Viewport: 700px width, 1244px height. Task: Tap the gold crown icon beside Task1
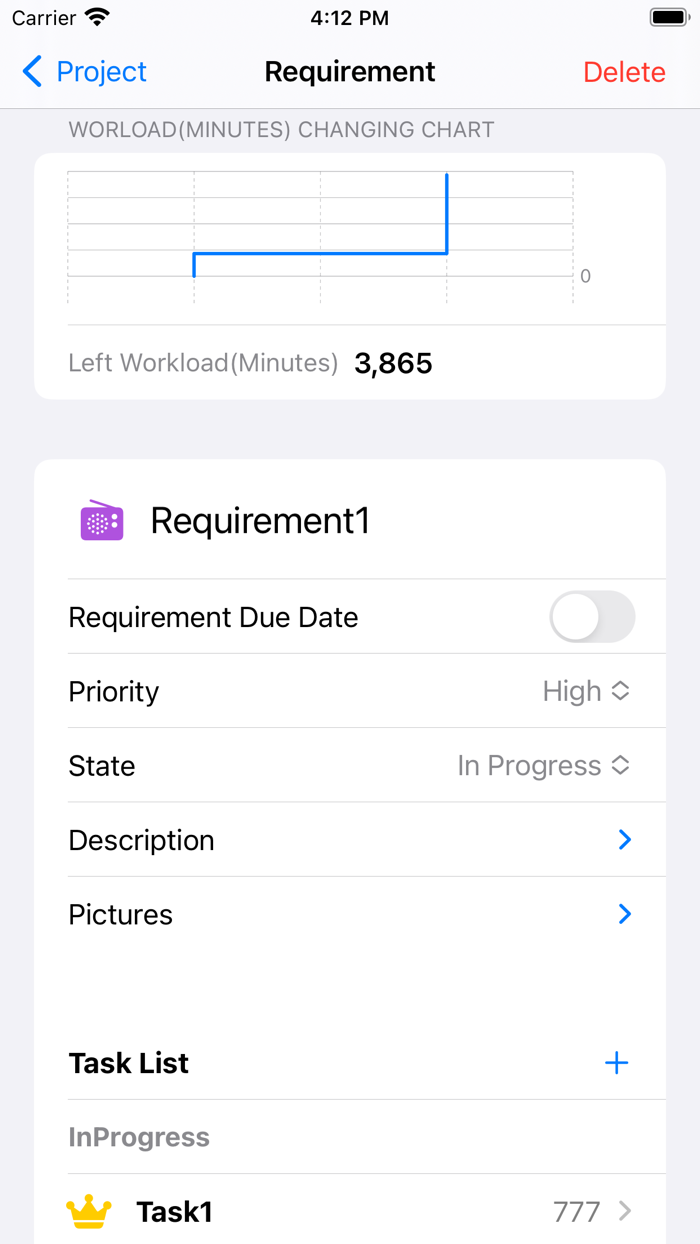pos(89,1212)
